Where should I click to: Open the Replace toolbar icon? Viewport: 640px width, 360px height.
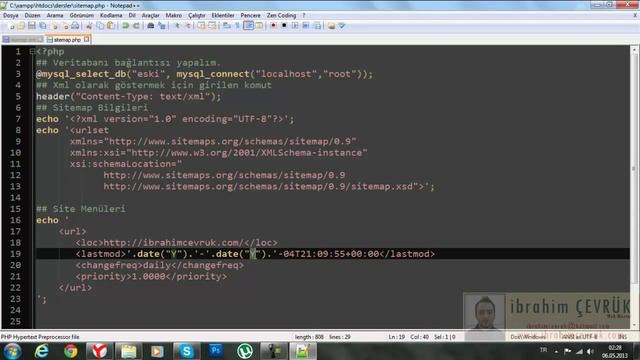pos(161,26)
